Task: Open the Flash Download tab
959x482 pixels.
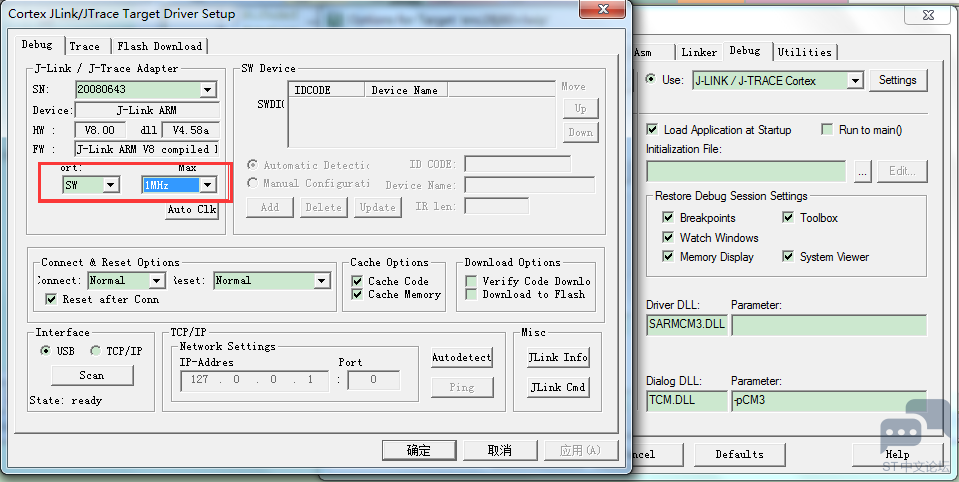Action: pyautogui.click(x=160, y=46)
